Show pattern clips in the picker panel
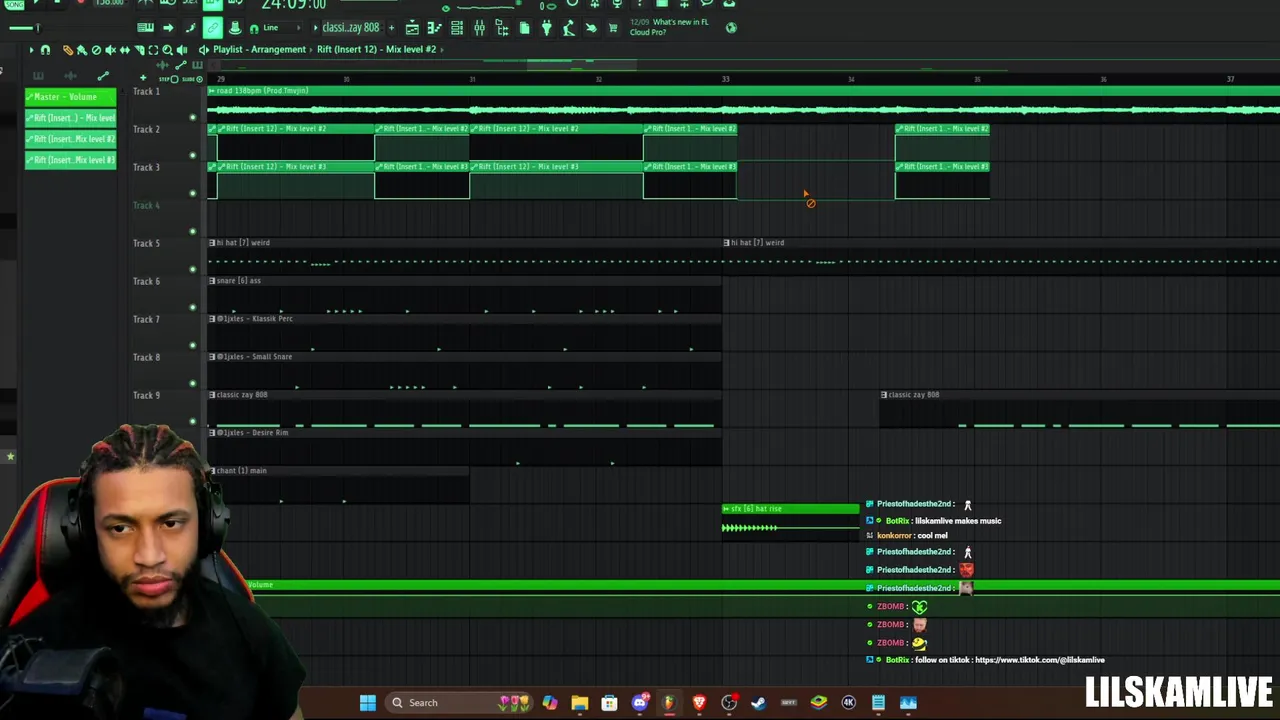 coord(38,76)
